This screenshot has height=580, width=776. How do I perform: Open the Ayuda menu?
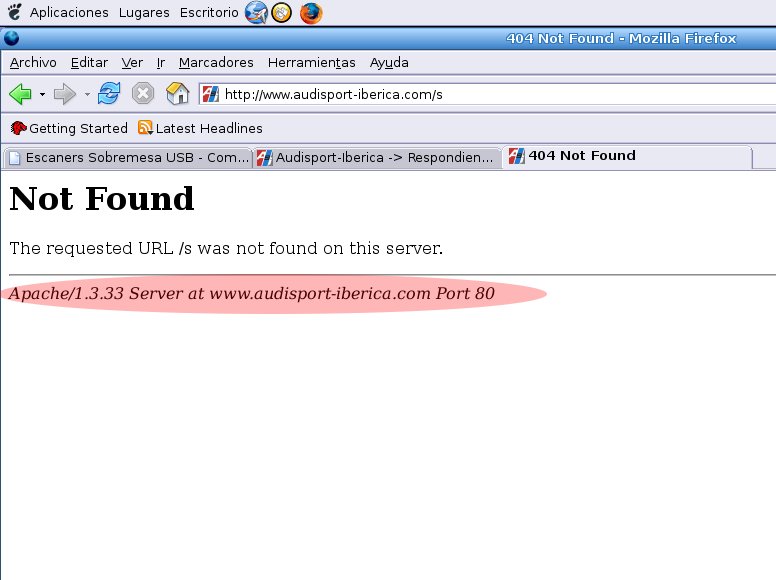pos(389,63)
